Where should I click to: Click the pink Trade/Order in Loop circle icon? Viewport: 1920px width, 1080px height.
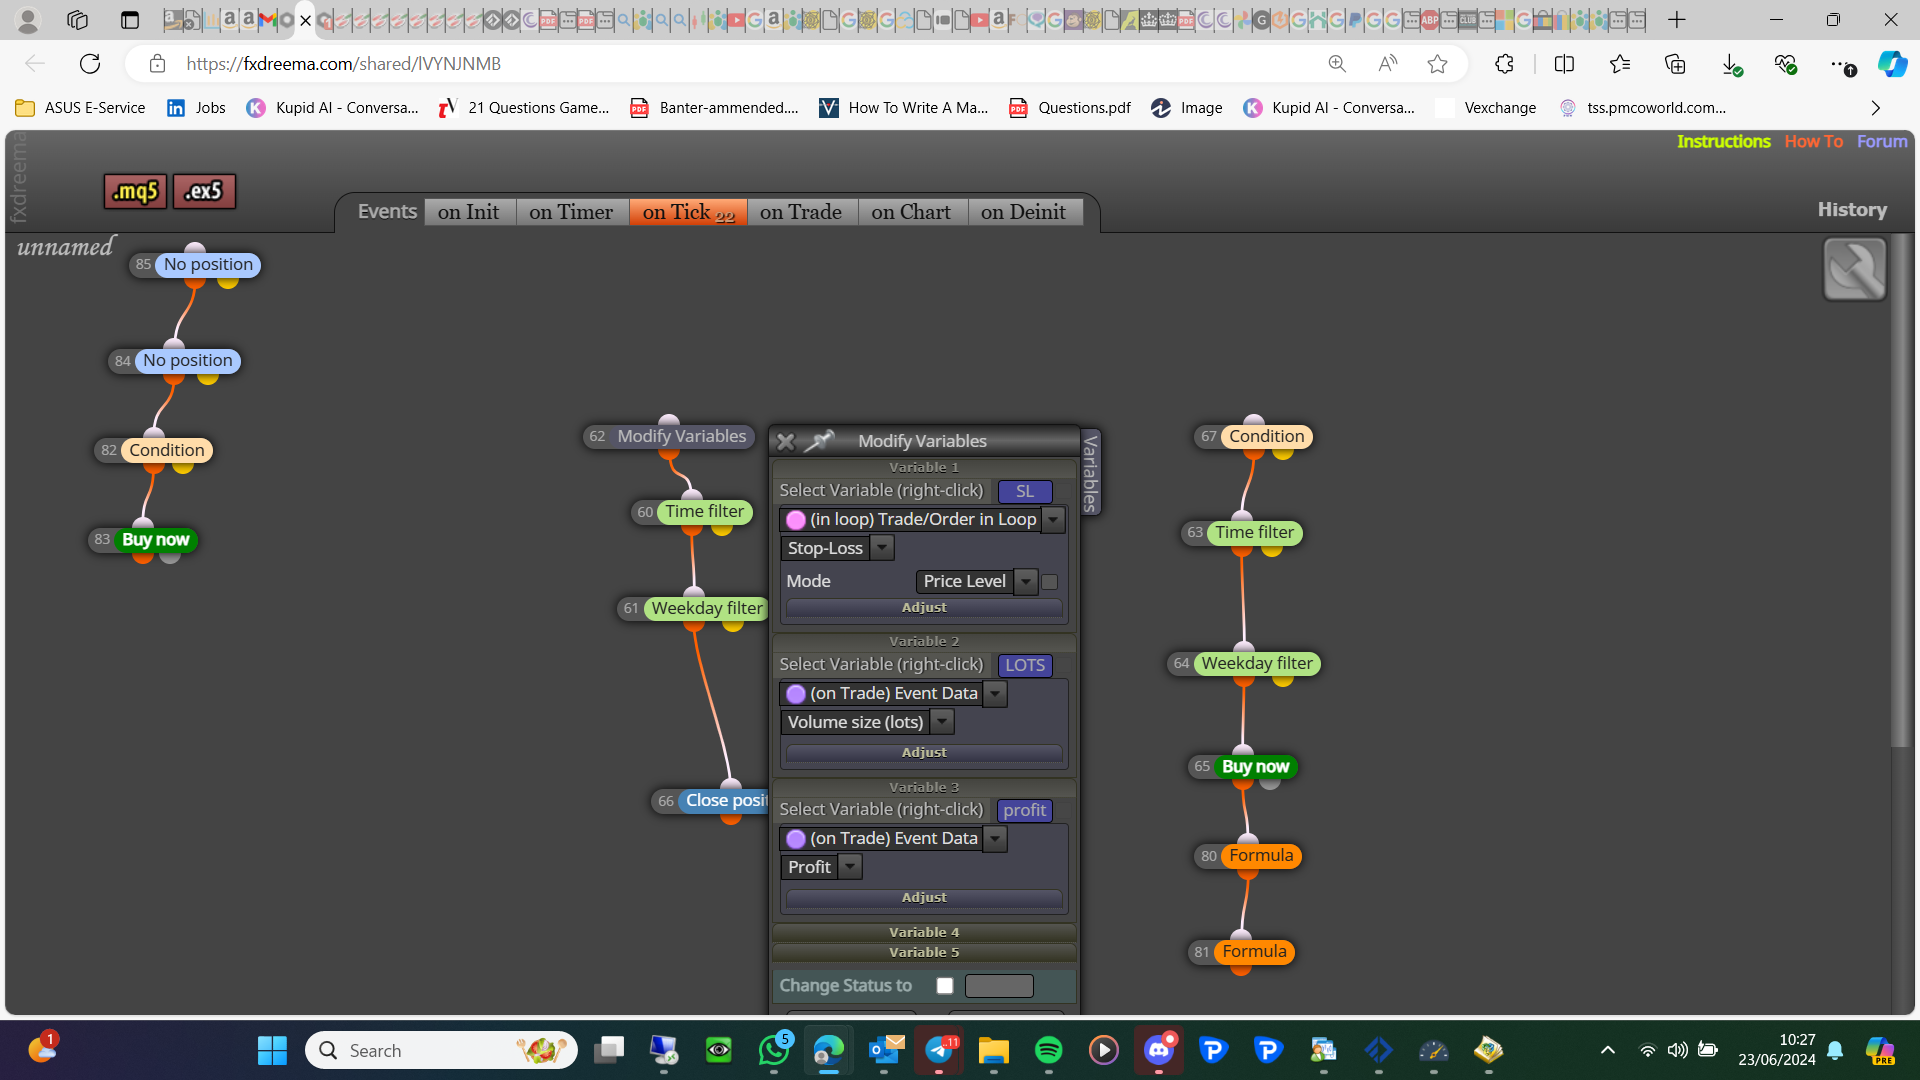tap(796, 520)
